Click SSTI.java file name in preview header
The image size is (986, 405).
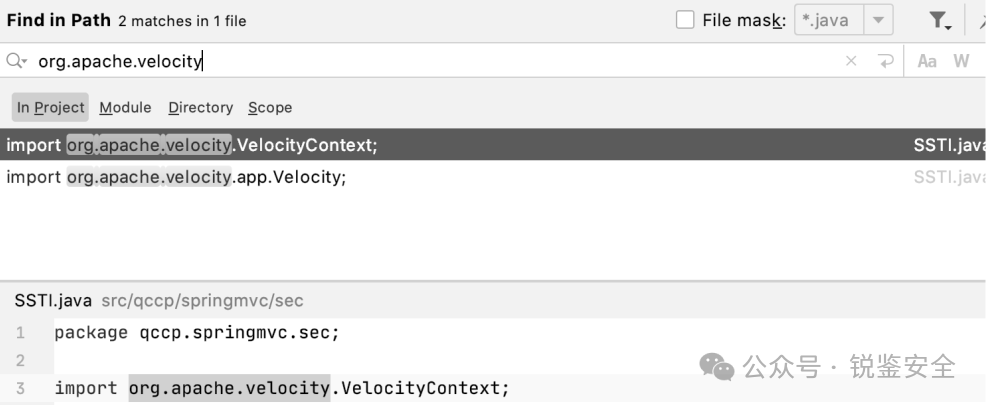pos(53,301)
